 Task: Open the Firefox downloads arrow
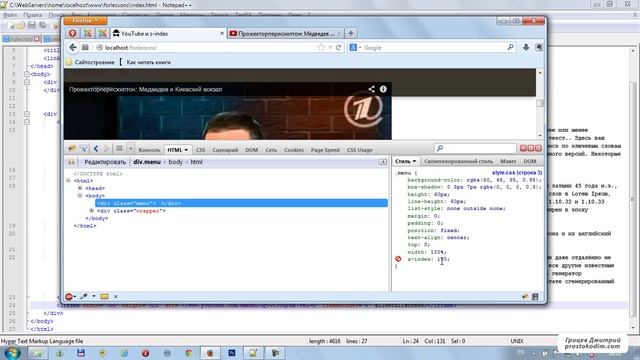(x=526, y=48)
